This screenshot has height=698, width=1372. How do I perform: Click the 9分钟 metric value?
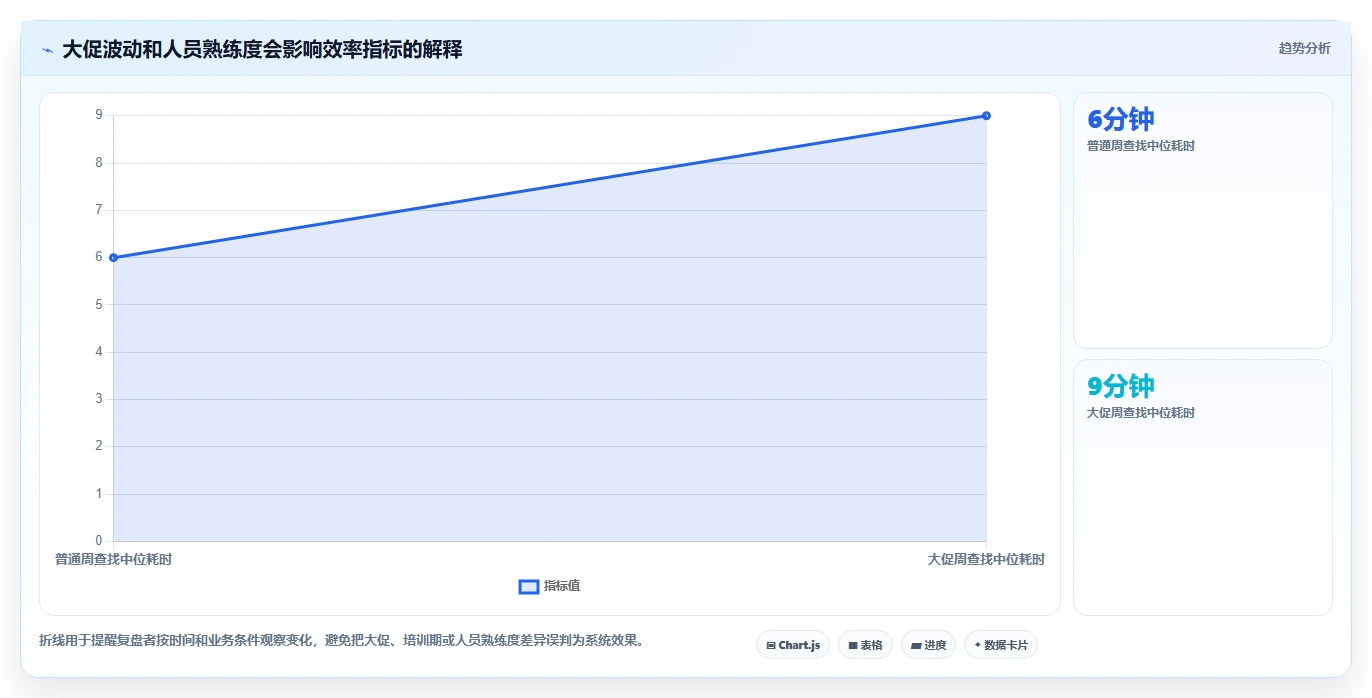(1120, 386)
